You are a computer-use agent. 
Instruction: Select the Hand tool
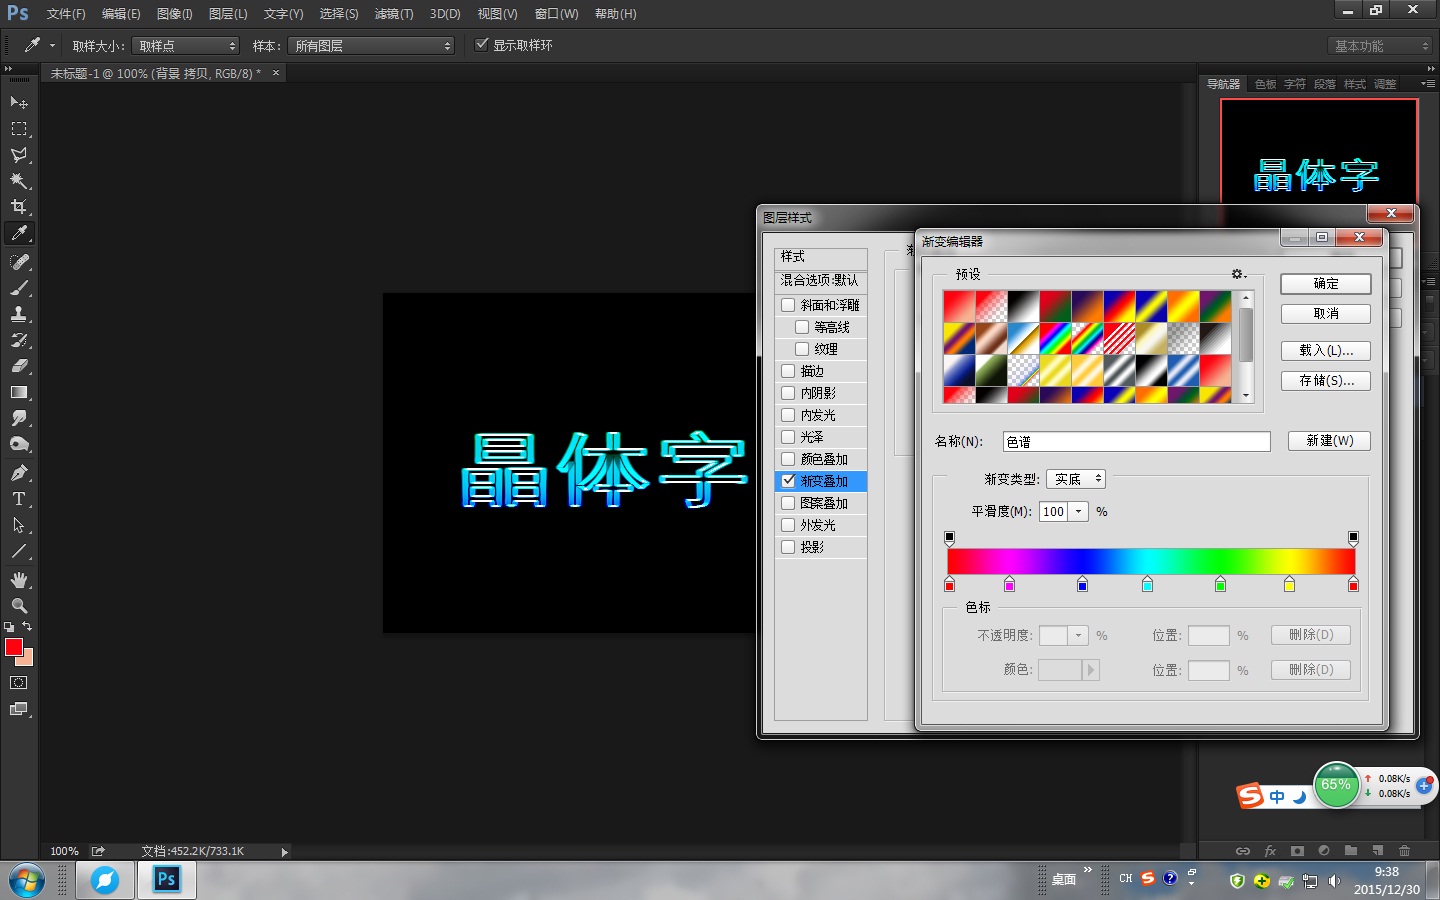click(19, 580)
